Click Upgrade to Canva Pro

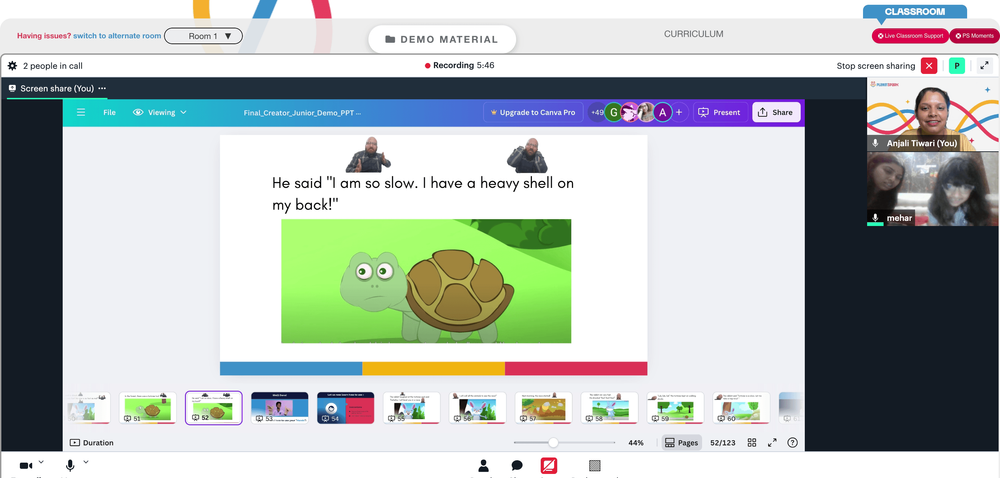point(533,112)
